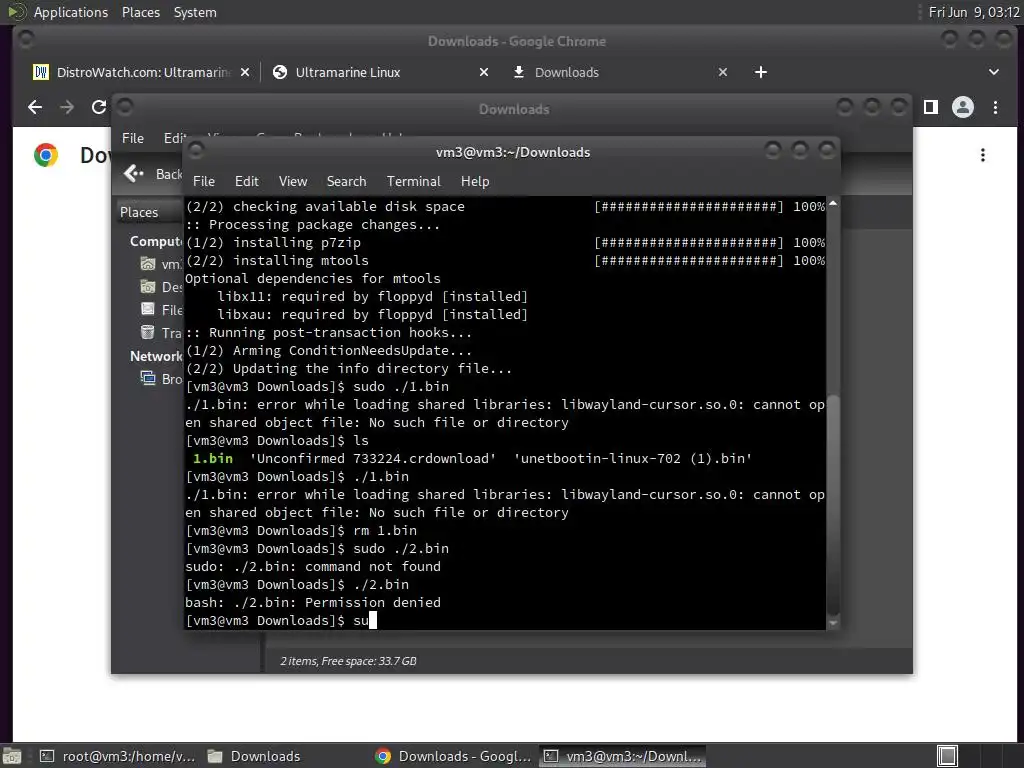Reload the Chrome page
The width and height of the screenshot is (1024, 768).
[x=99, y=107]
